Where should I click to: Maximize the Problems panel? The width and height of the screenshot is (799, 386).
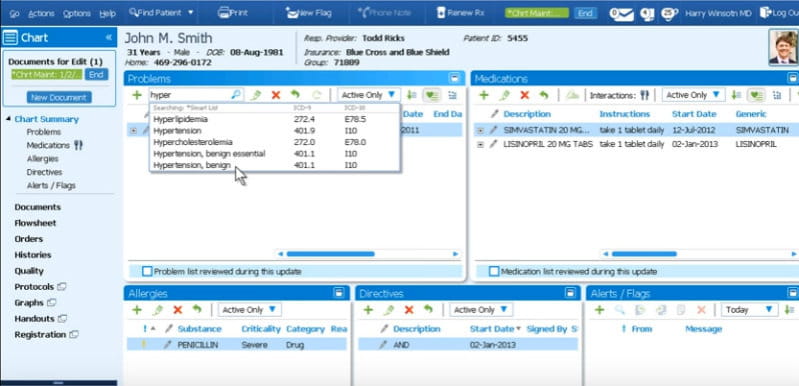pos(455,78)
